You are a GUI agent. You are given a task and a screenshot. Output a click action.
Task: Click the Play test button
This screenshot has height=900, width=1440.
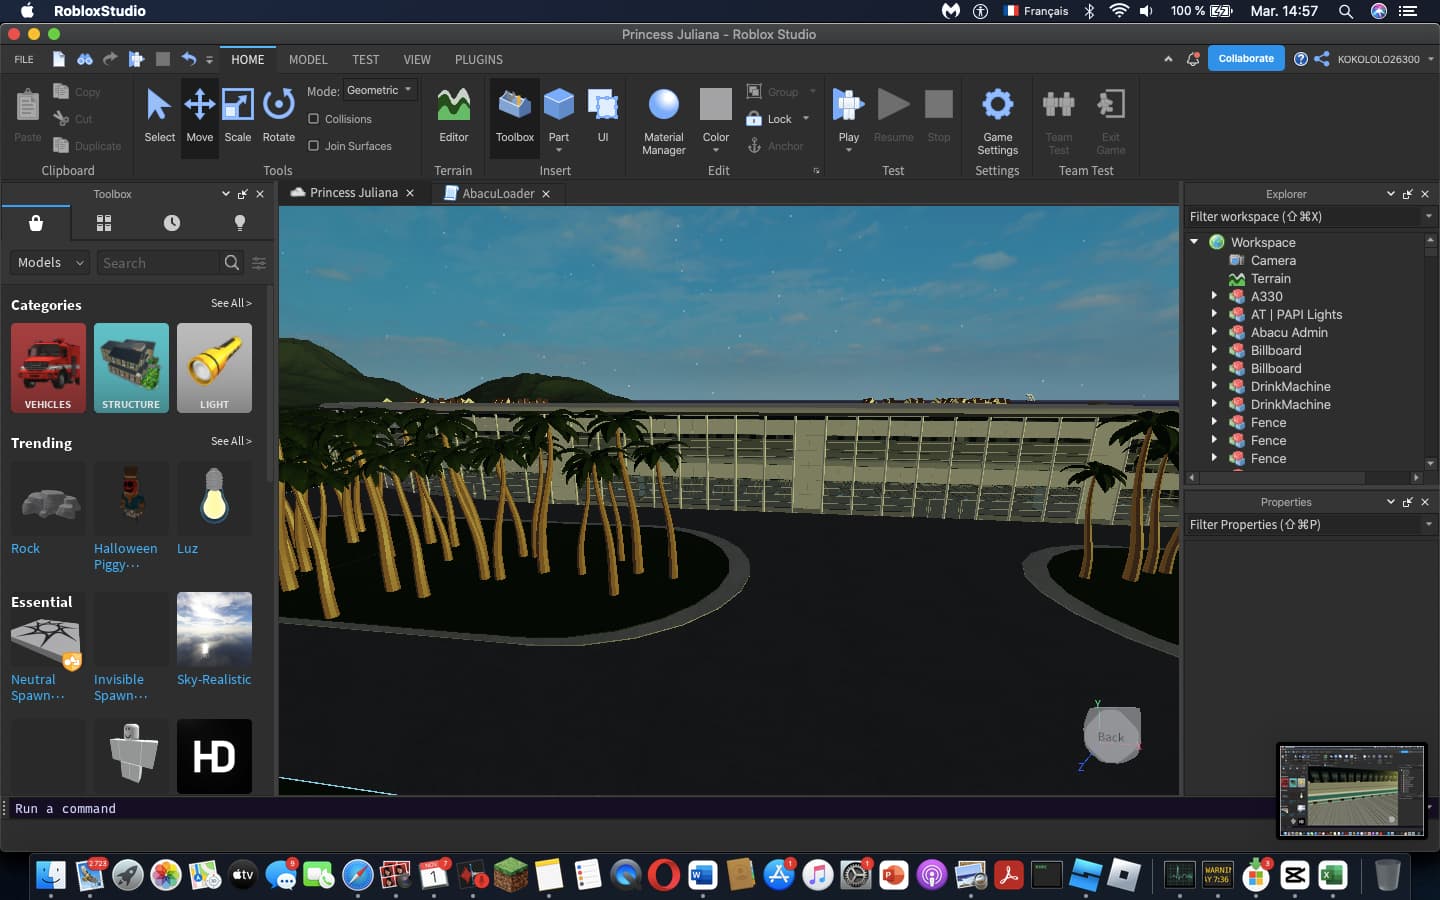tap(848, 105)
